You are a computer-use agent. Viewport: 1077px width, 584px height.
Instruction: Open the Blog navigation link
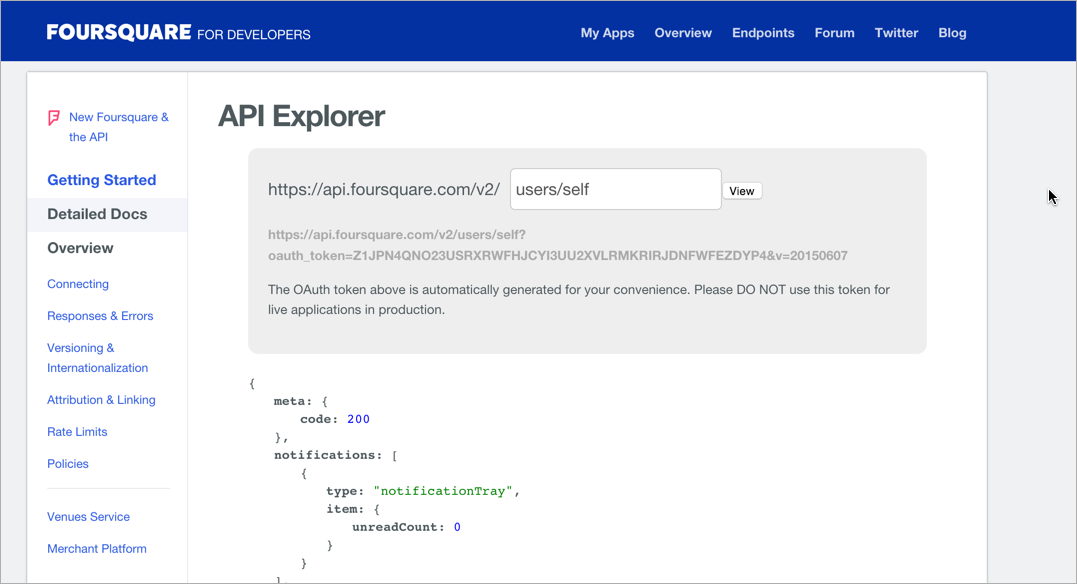[952, 33]
